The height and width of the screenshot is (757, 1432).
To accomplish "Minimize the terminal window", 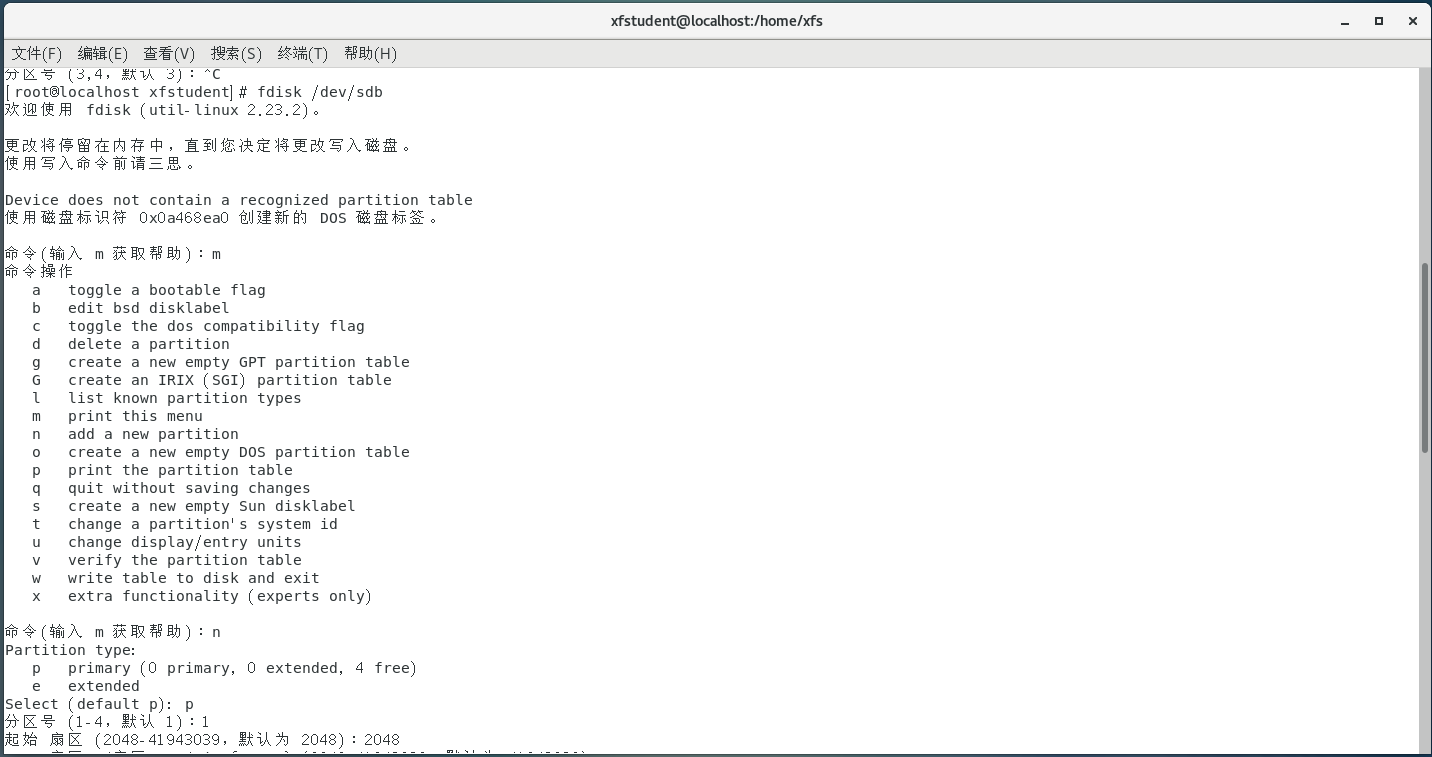I will pyautogui.click(x=1346, y=21).
